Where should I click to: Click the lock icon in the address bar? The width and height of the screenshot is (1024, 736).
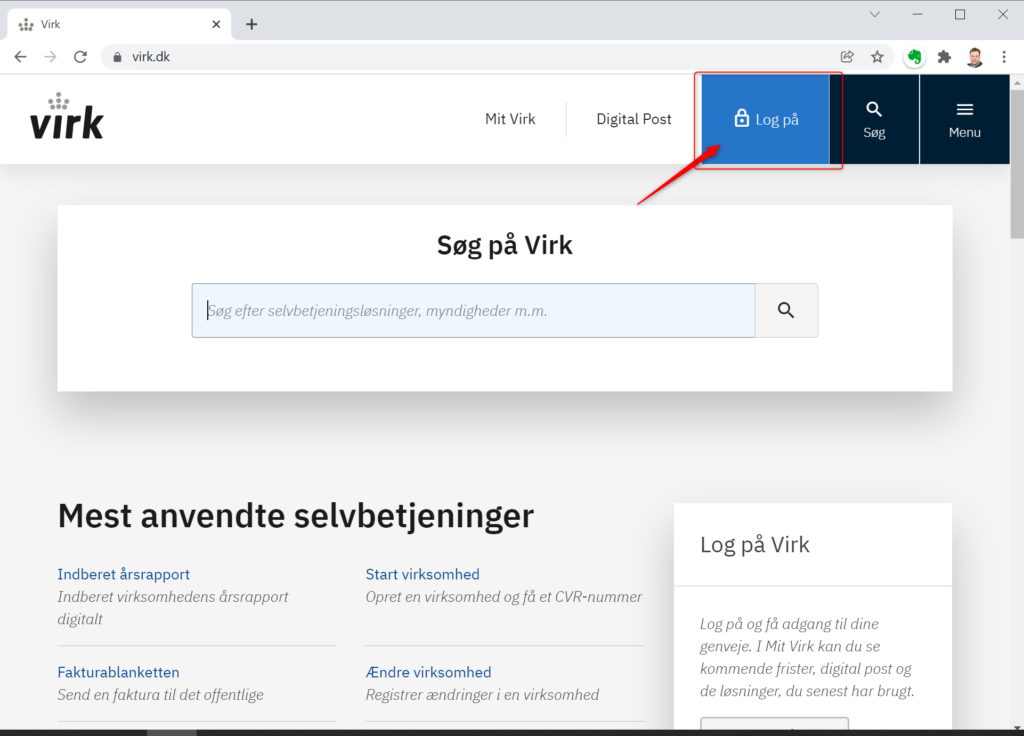point(118,57)
